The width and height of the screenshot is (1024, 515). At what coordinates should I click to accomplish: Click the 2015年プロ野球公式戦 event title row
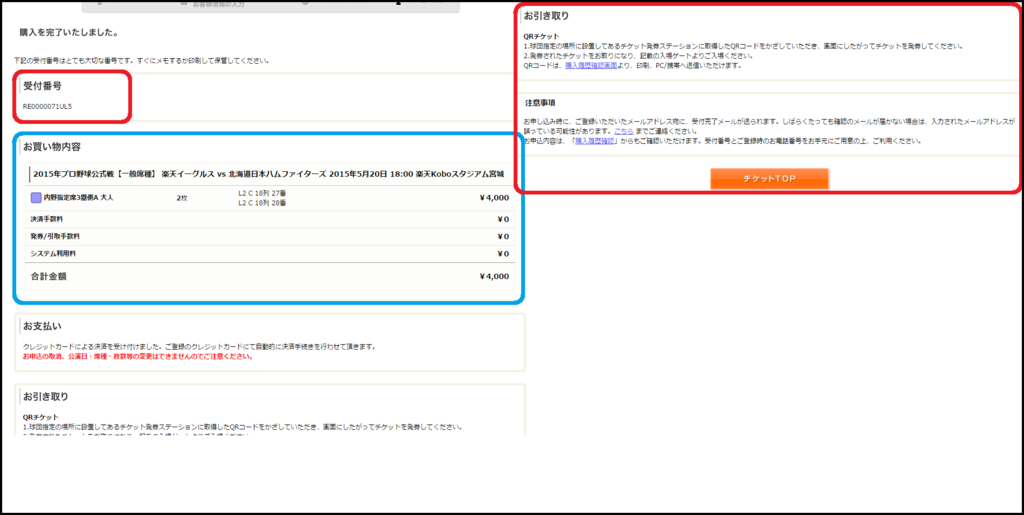268,173
